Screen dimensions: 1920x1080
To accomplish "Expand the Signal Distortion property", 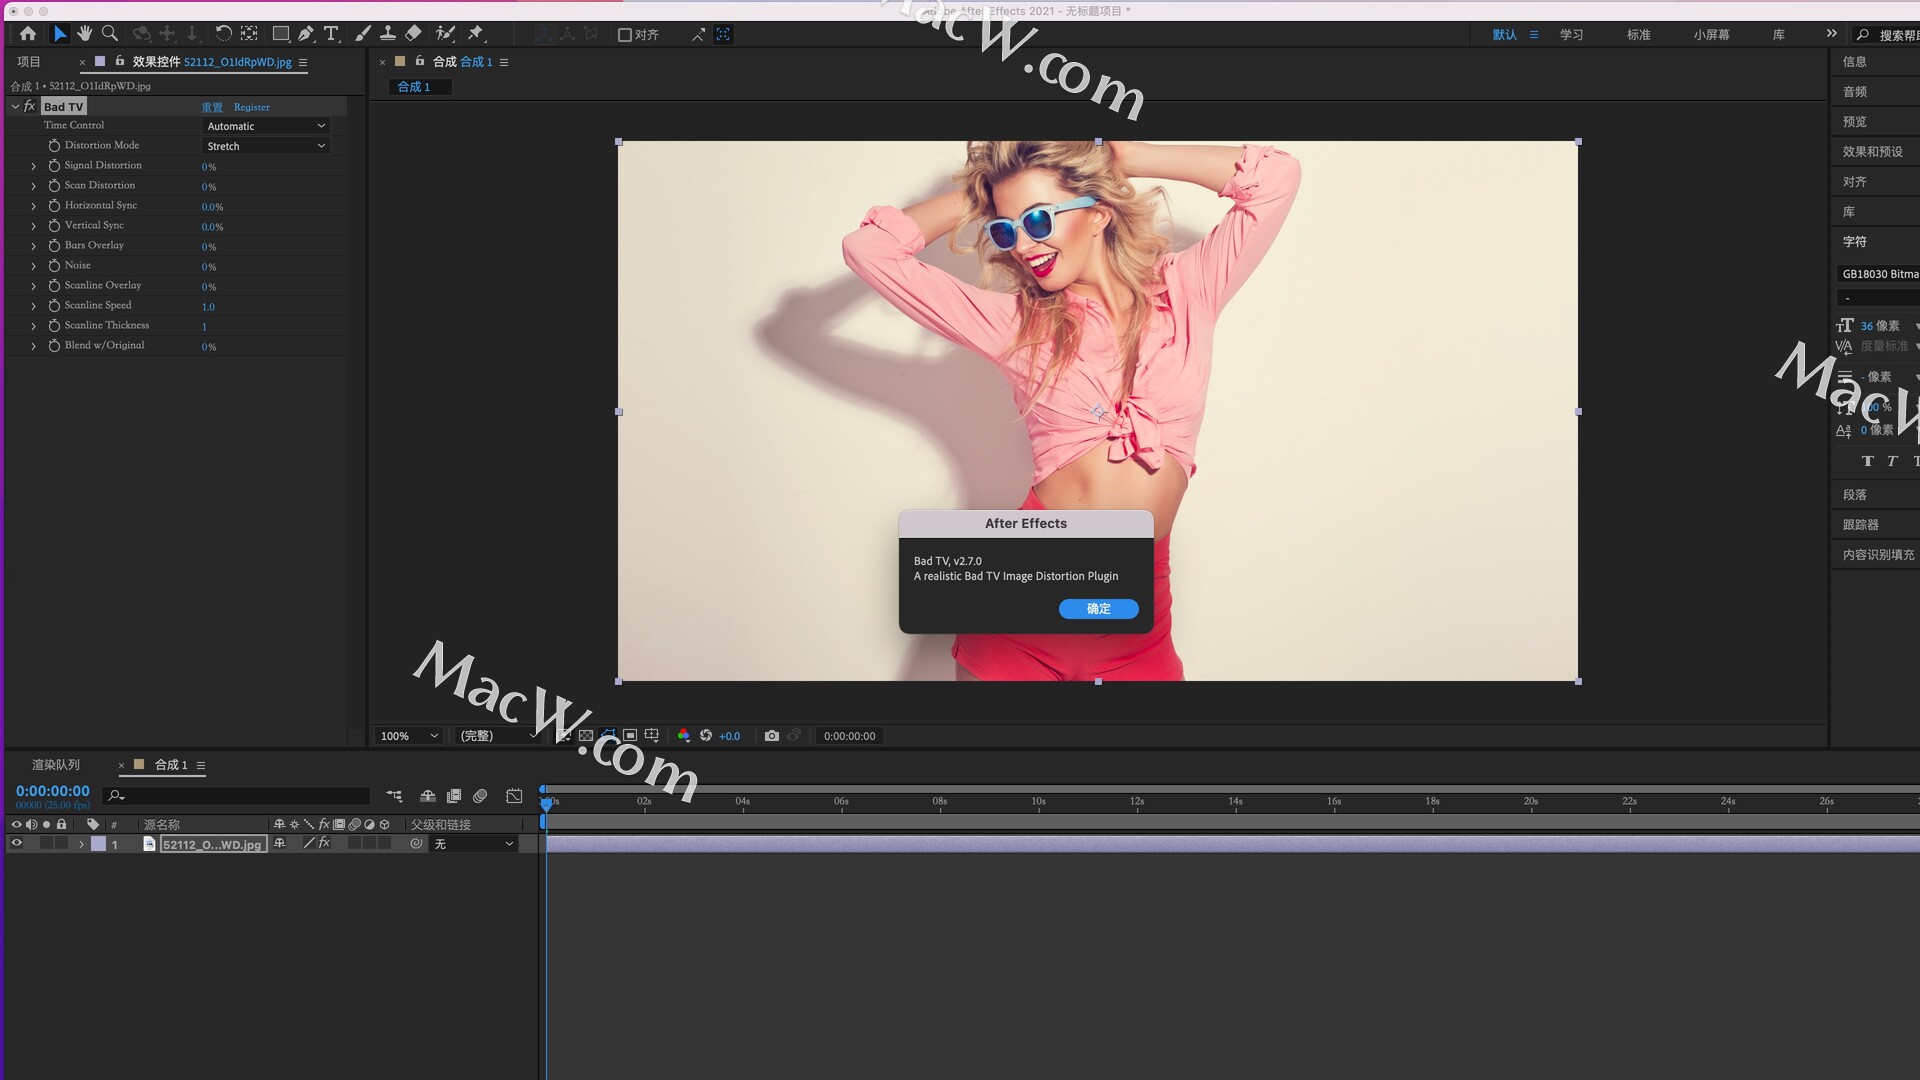I will (x=33, y=166).
